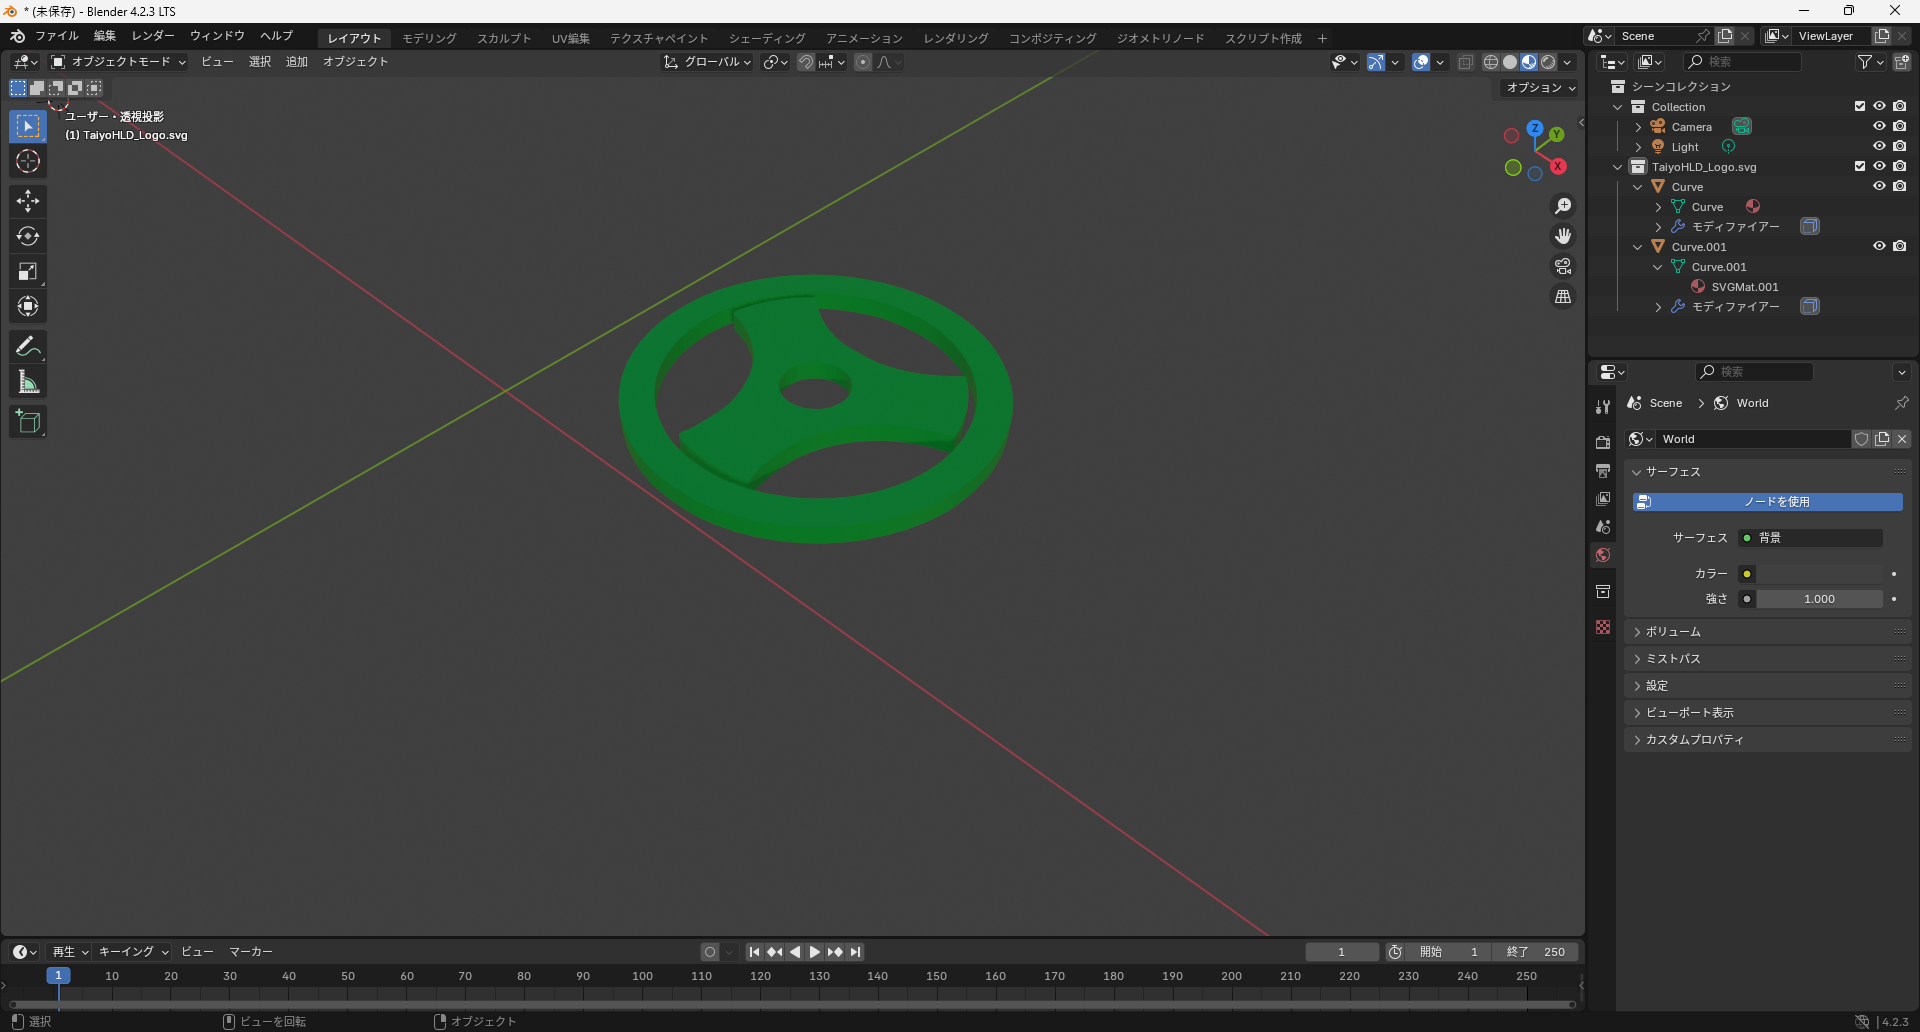Select the Scale tool
Viewport: 1920px width, 1032px height.
pos(28,271)
